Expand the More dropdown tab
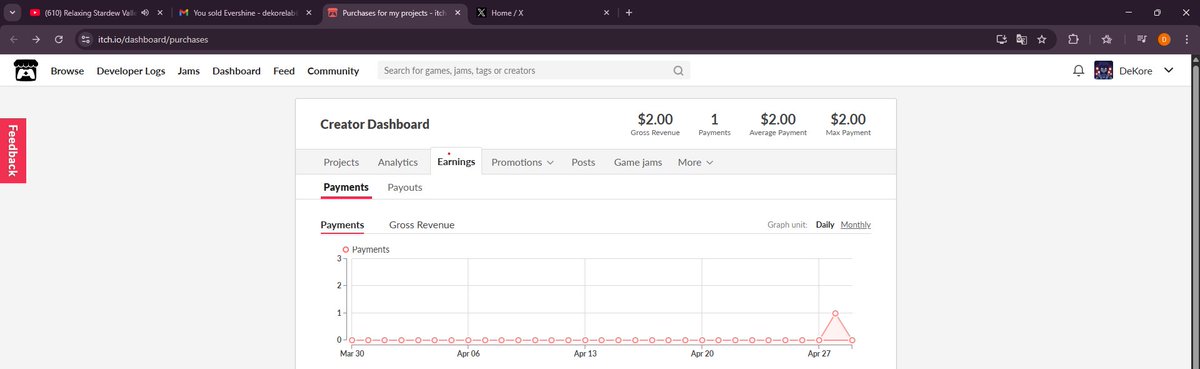1200x369 pixels. pos(695,162)
